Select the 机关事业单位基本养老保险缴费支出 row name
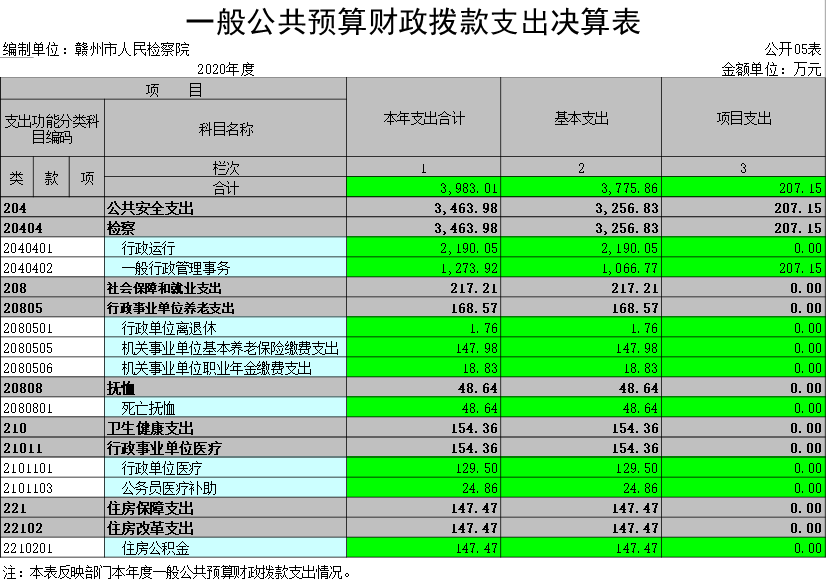The width and height of the screenshot is (829, 587). [x=230, y=348]
